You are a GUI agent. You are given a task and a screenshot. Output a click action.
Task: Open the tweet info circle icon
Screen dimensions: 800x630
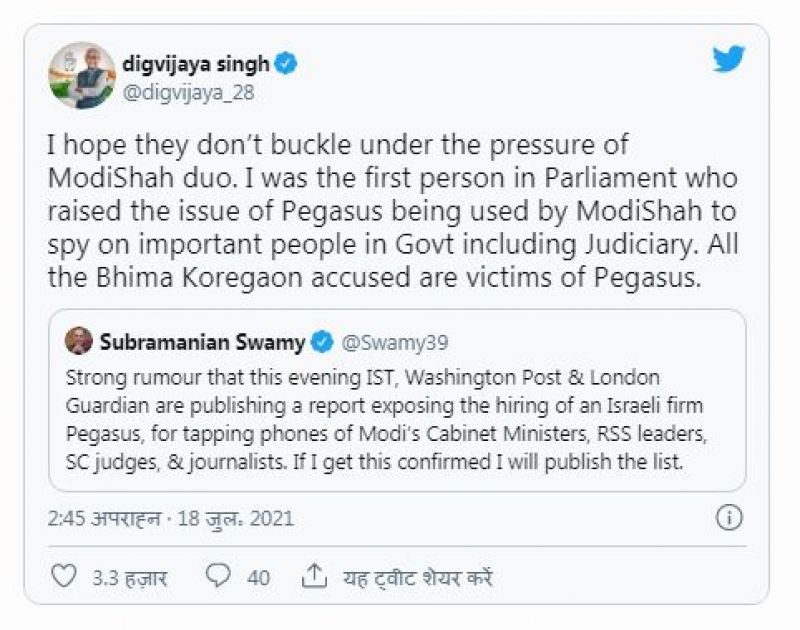(729, 517)
